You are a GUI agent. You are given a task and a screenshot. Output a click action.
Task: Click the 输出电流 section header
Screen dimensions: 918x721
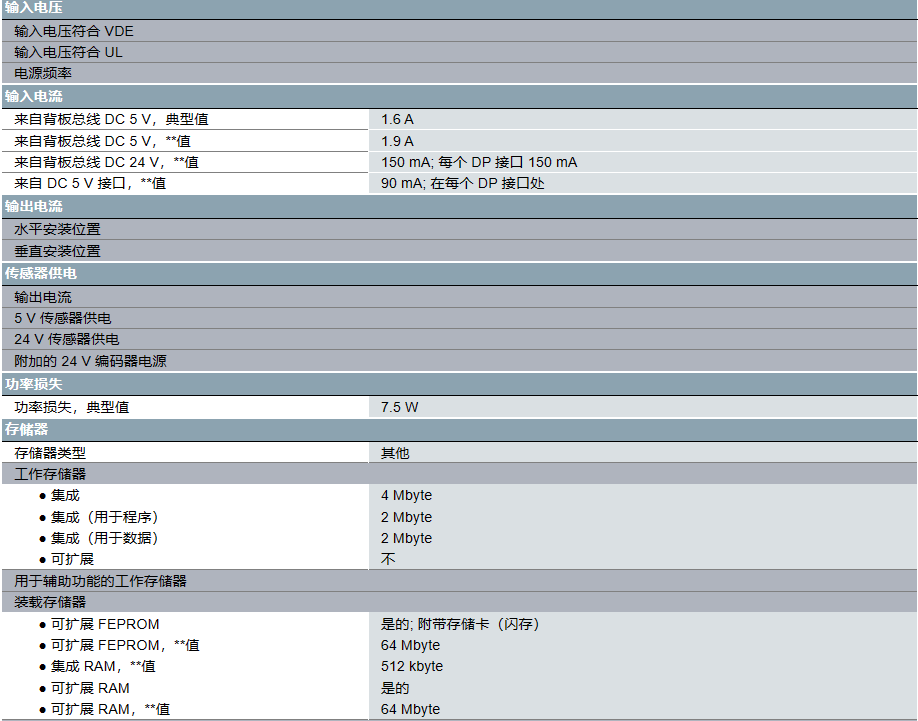34,206
